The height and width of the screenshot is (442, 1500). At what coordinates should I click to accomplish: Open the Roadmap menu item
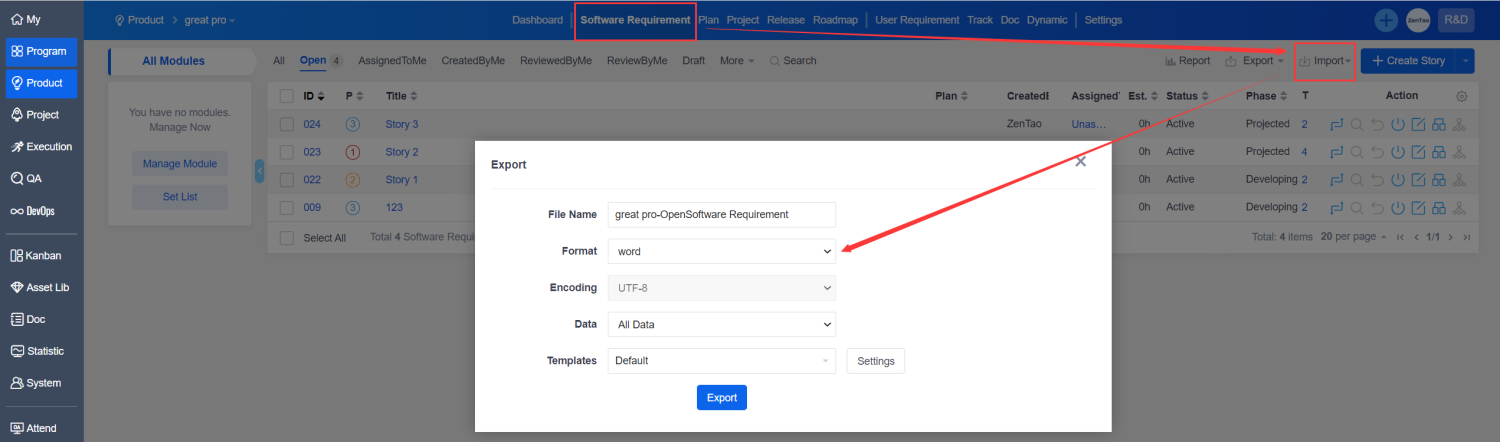(833, 20)
